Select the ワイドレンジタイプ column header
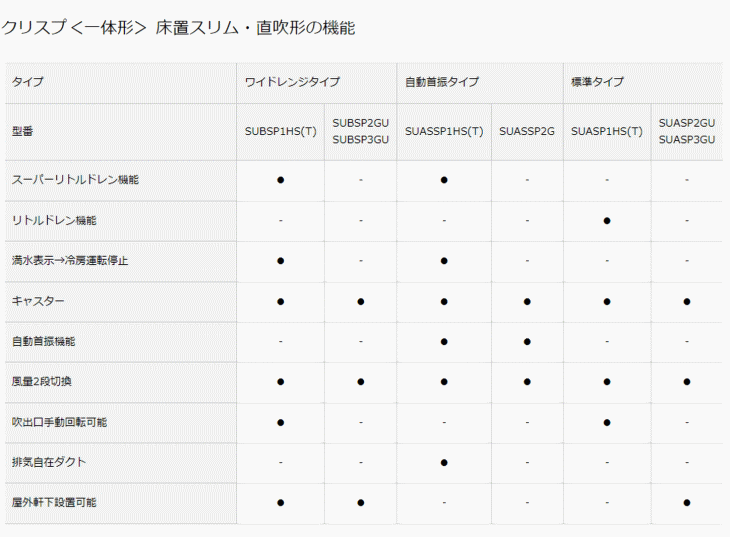Viewport: 730px width, 537px height. [292, 82]
